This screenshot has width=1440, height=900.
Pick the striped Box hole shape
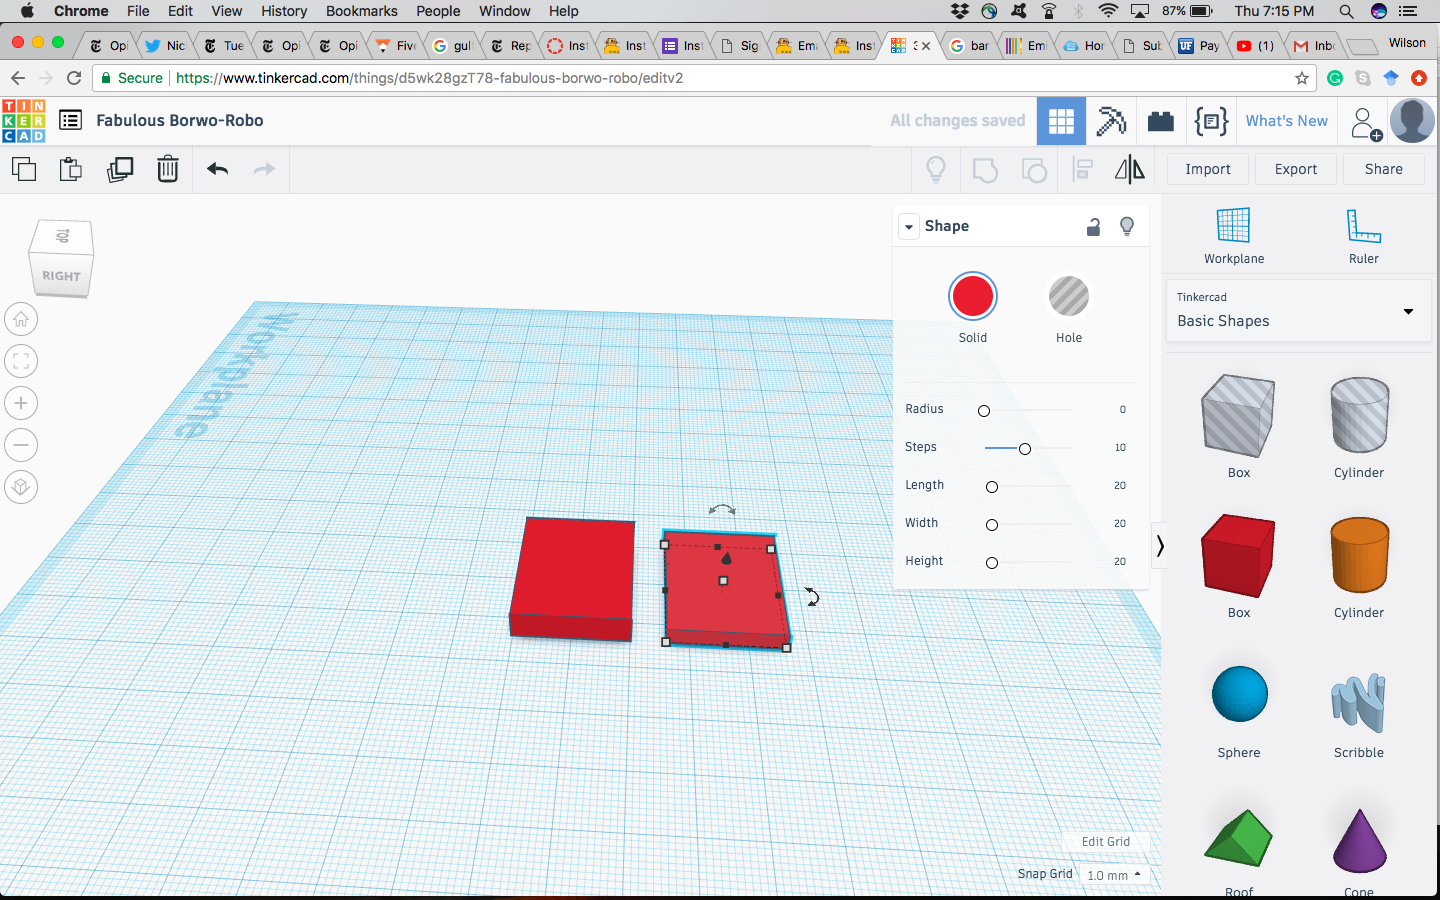(x=1238, y=416)
